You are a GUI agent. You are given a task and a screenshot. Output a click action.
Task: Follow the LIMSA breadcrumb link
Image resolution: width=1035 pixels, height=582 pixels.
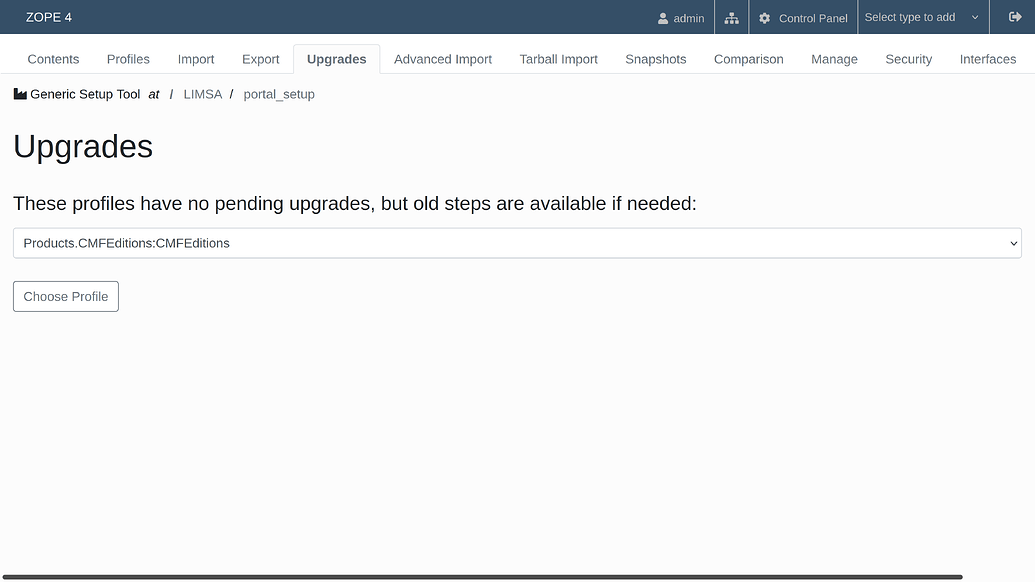pyautogui.click(x=203, y=93)
